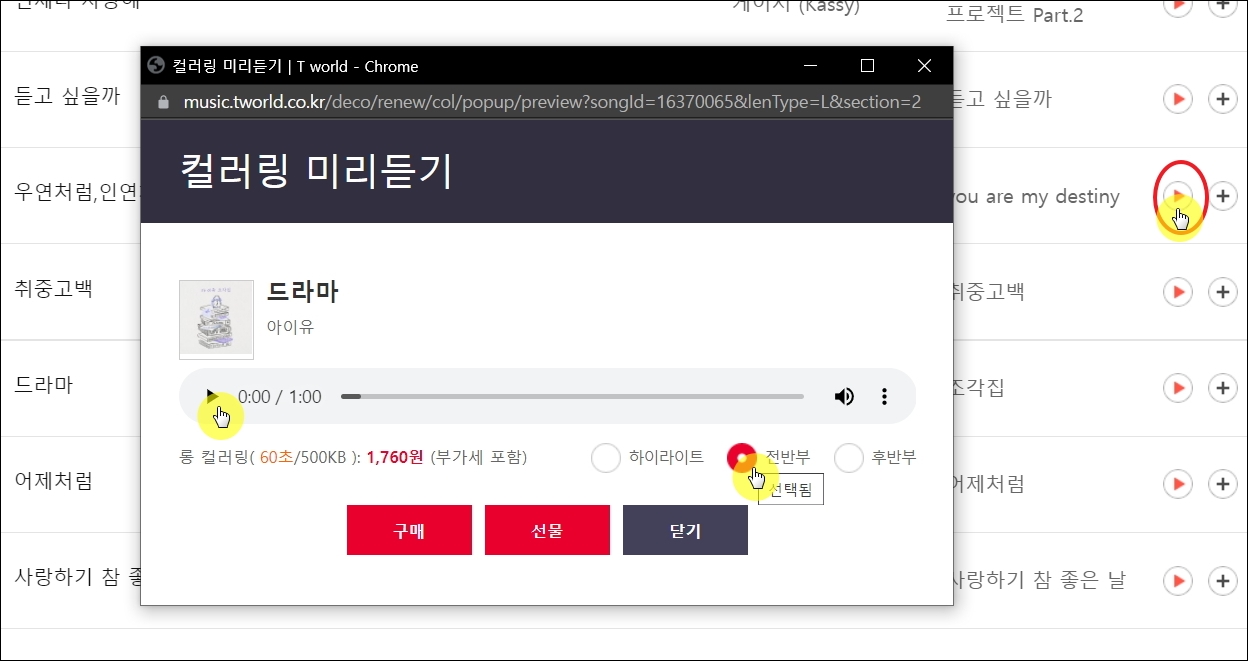Select the 전반부 radio option
Image resolution: width=1248 pixels, height=661 pixels.
point(742,458)
